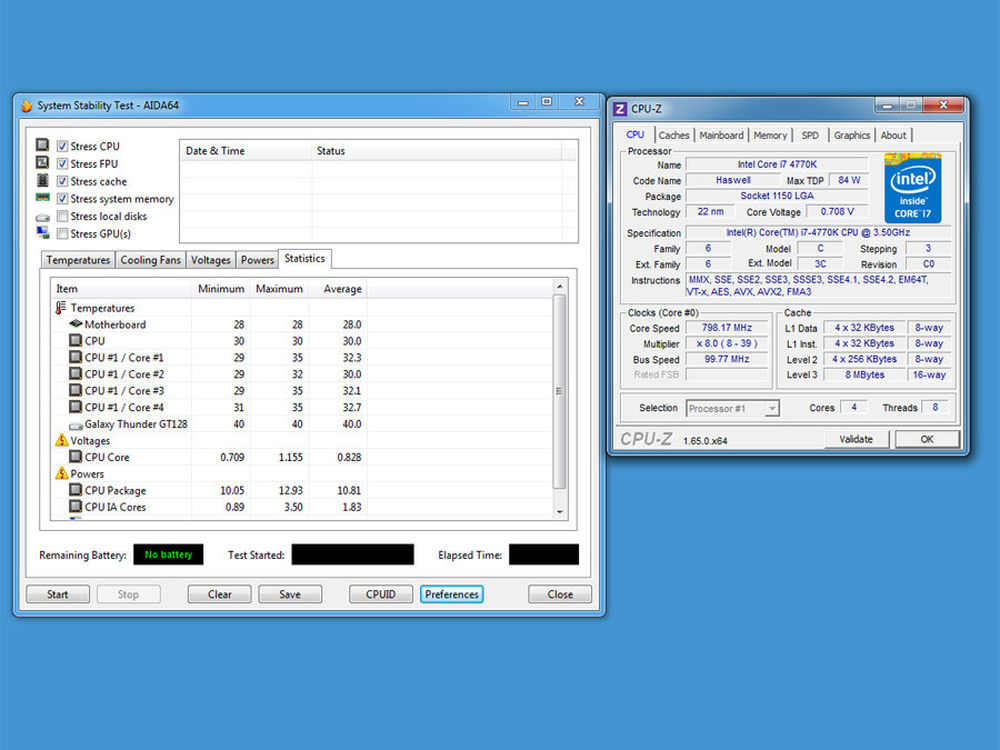Click the Item column header
Viewport: 1000px width, 750px height.
[121, 289]
